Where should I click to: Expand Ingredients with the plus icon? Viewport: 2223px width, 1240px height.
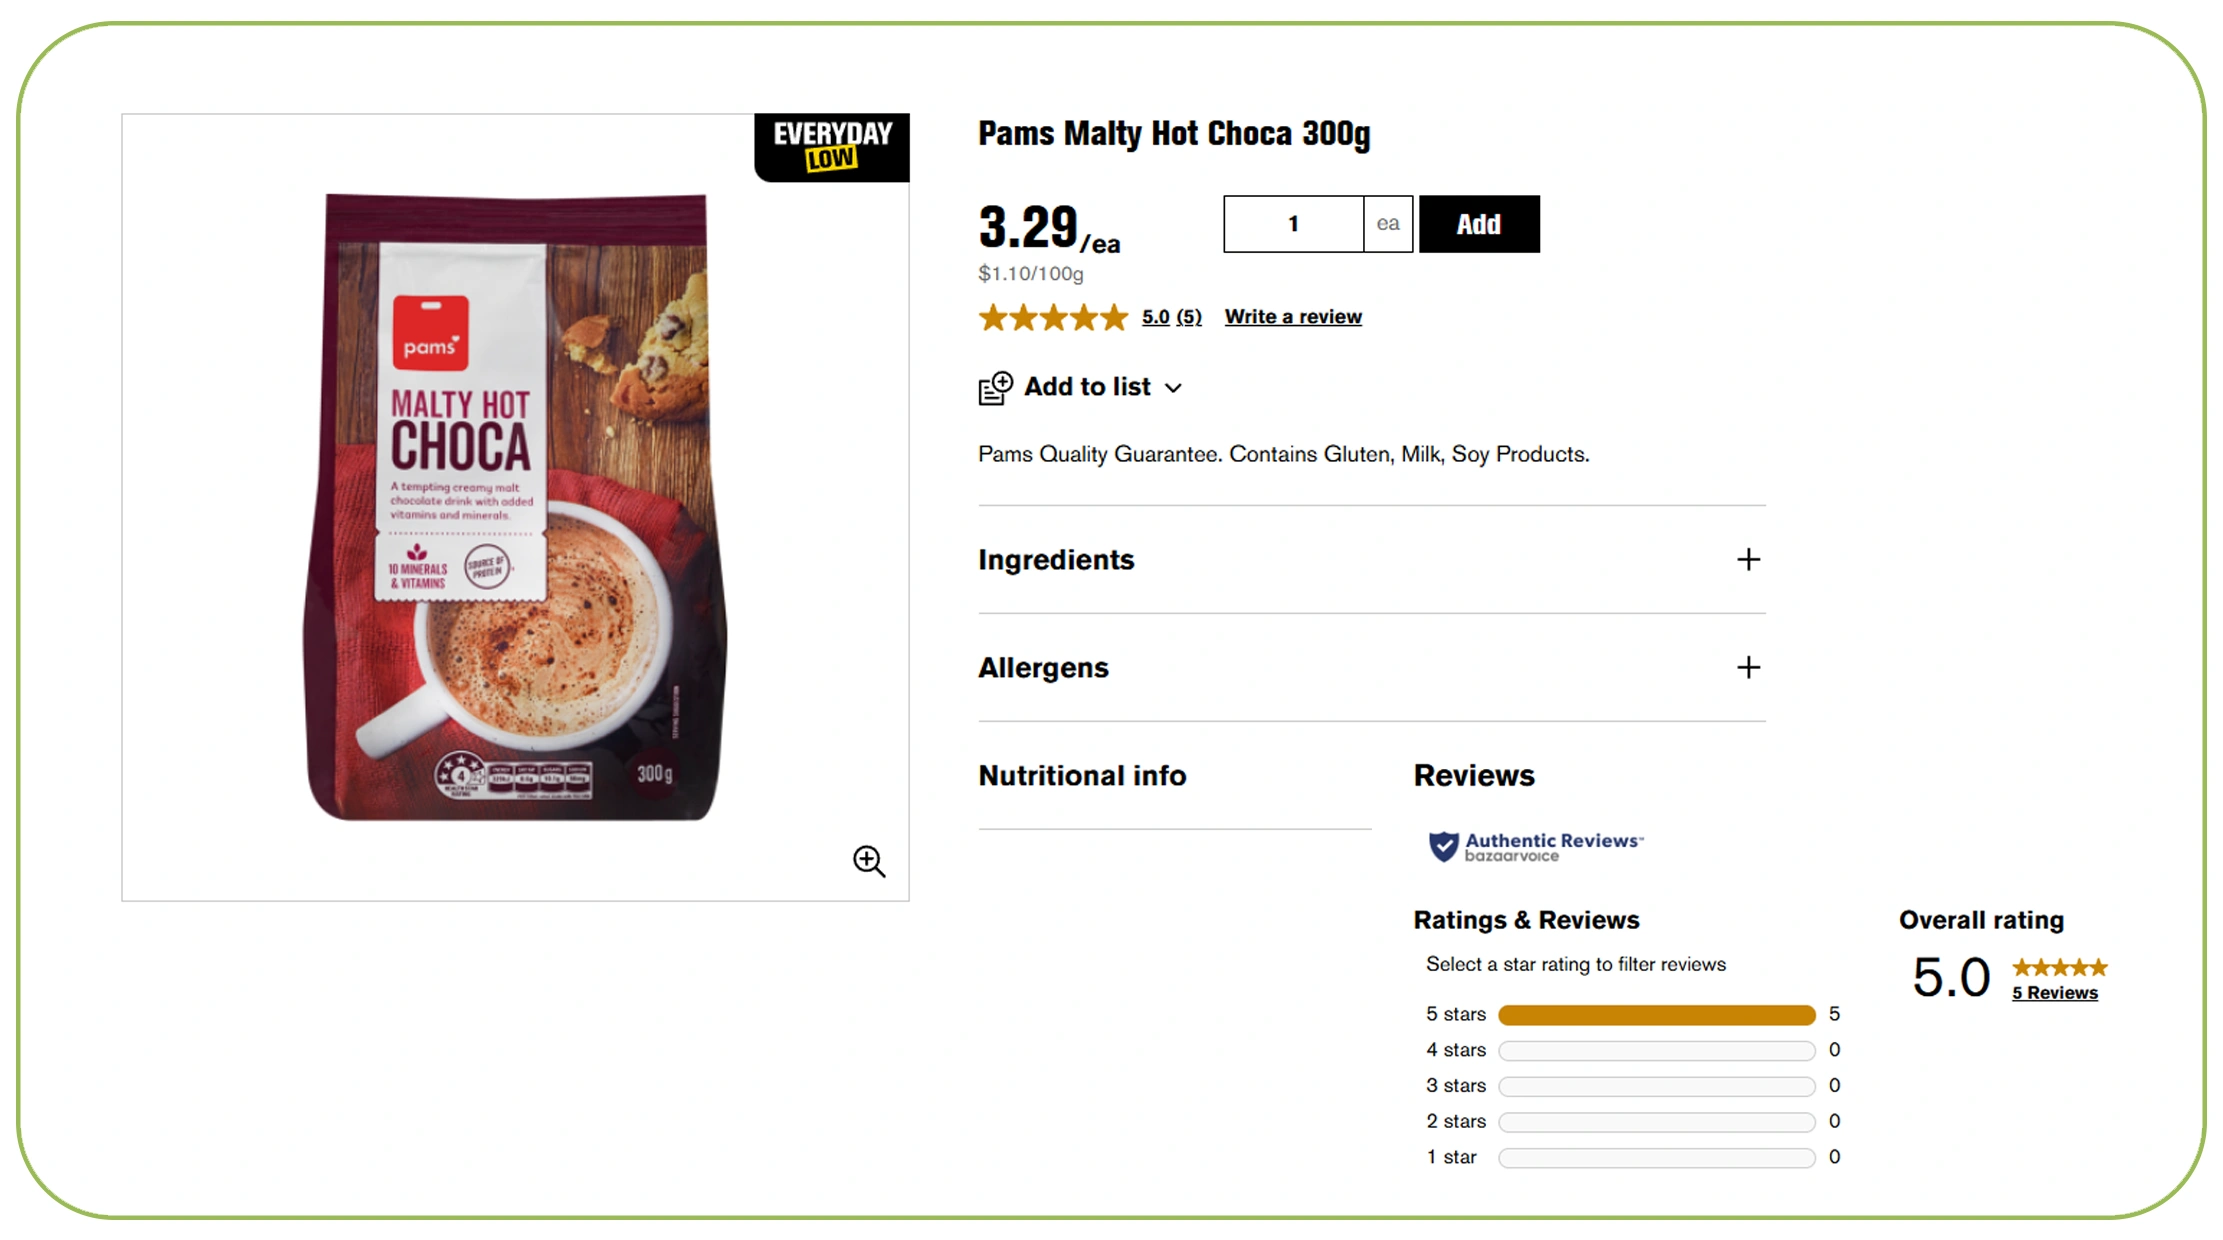click(x=1748, y=560)
